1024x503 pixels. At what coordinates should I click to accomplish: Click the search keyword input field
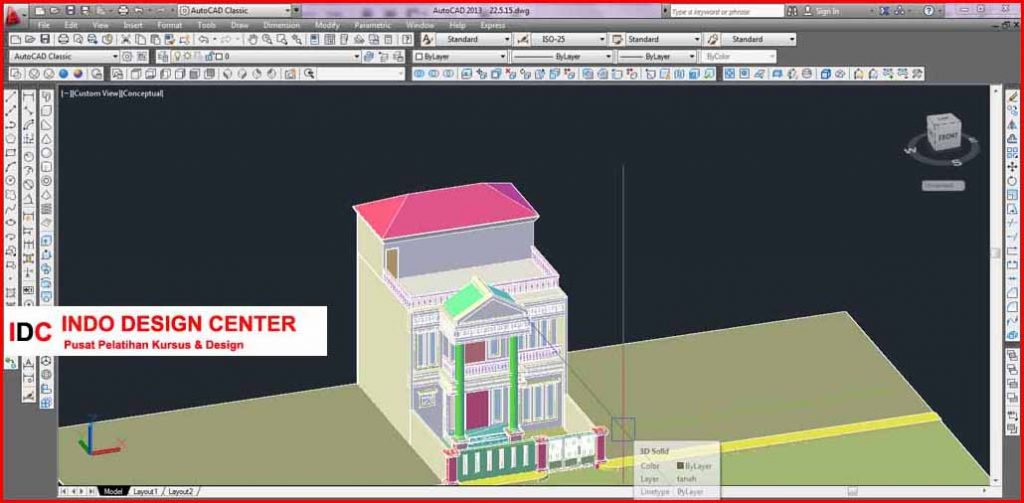(x=727, y=11)
